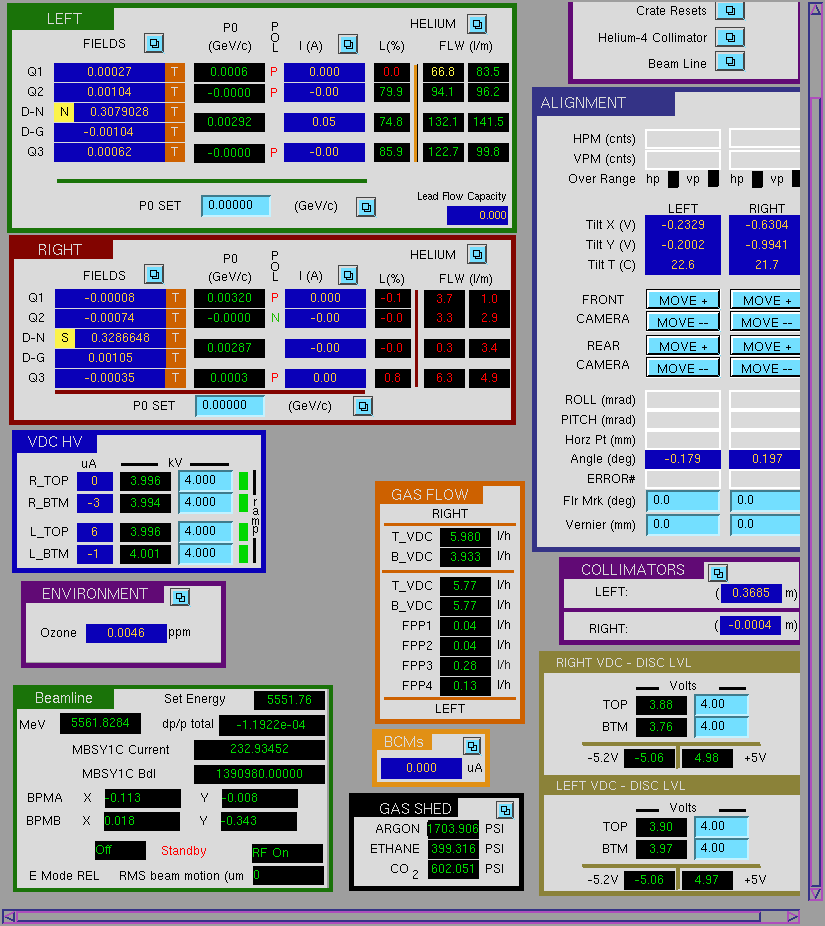Viewport: 825px width, 926px height.
Task: Click left arrow of horizontal scrollbar
Action: (9, 917)
